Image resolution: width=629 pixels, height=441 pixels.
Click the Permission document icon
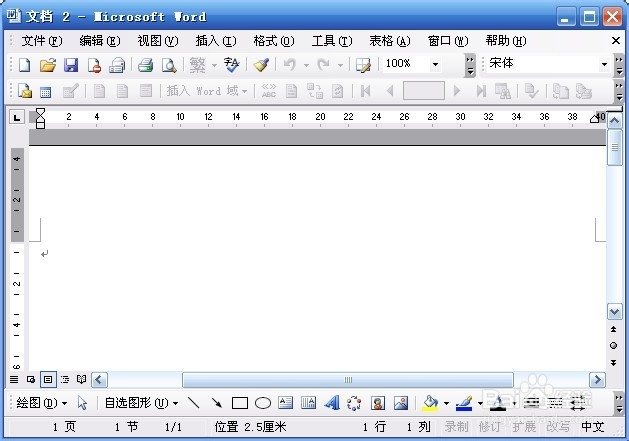[x=94, y=65]
